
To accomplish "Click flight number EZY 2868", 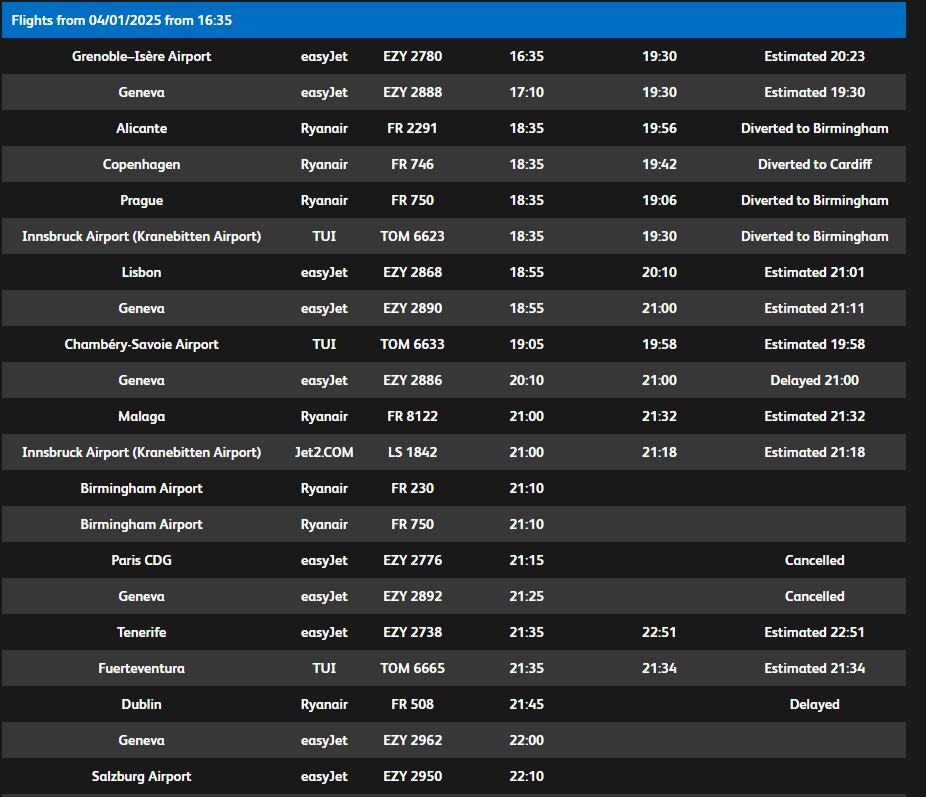I will pos(412,272).
